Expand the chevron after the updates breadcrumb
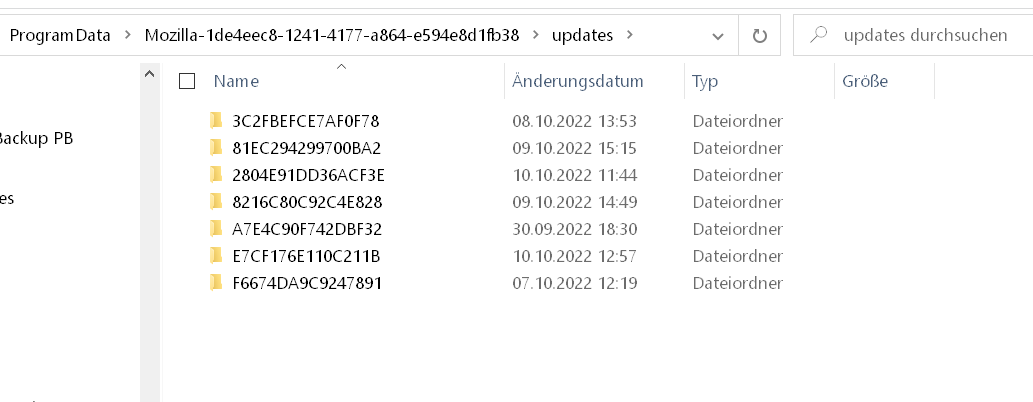1033x402 pixels. pyautogui.click(x=629, y=35)
